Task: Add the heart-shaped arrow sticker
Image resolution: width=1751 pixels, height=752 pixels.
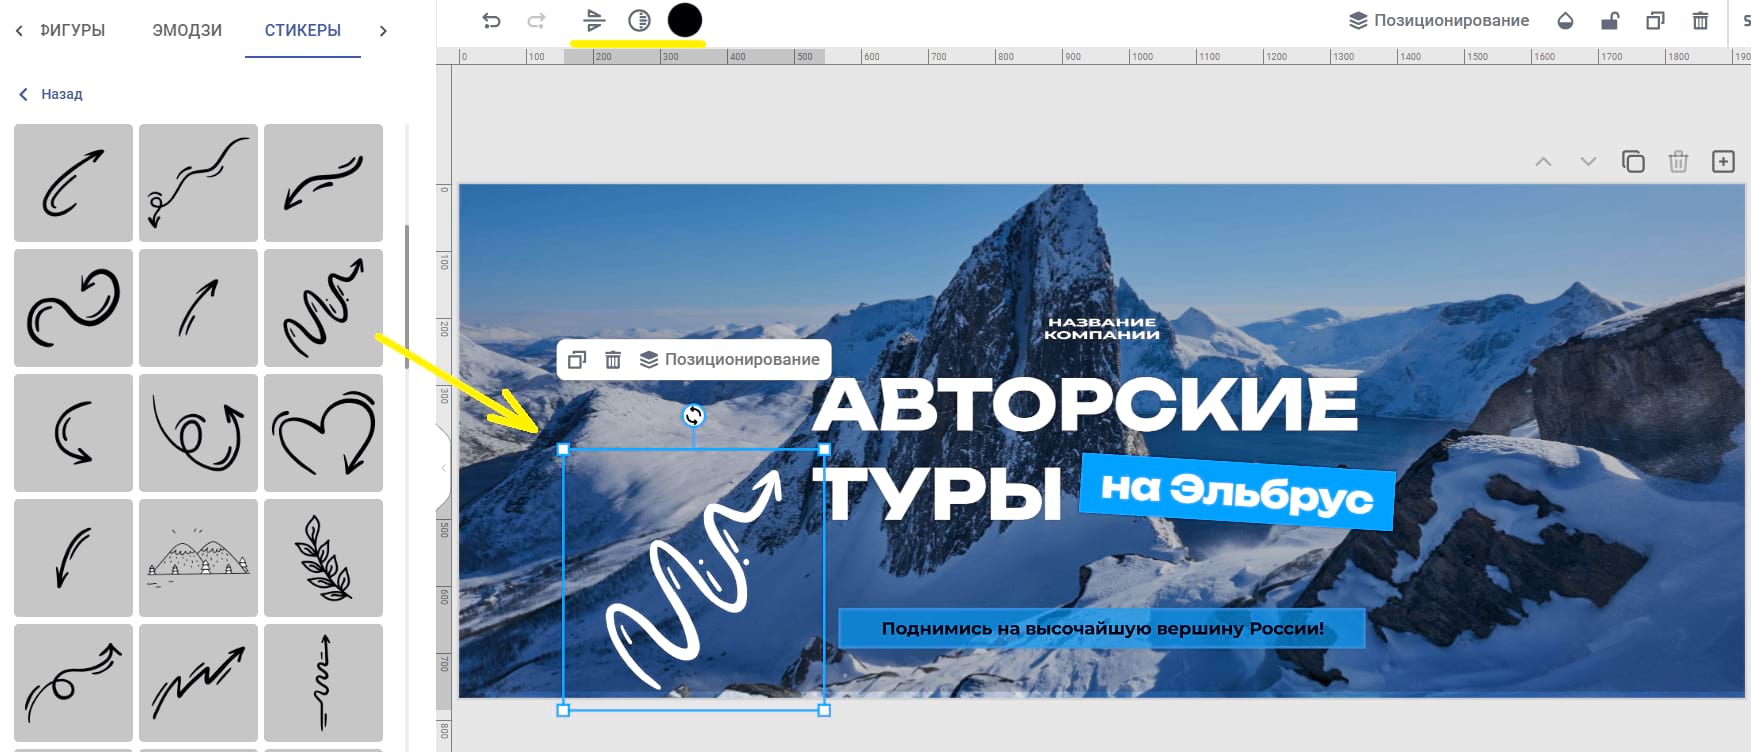Action: [323, 433]
